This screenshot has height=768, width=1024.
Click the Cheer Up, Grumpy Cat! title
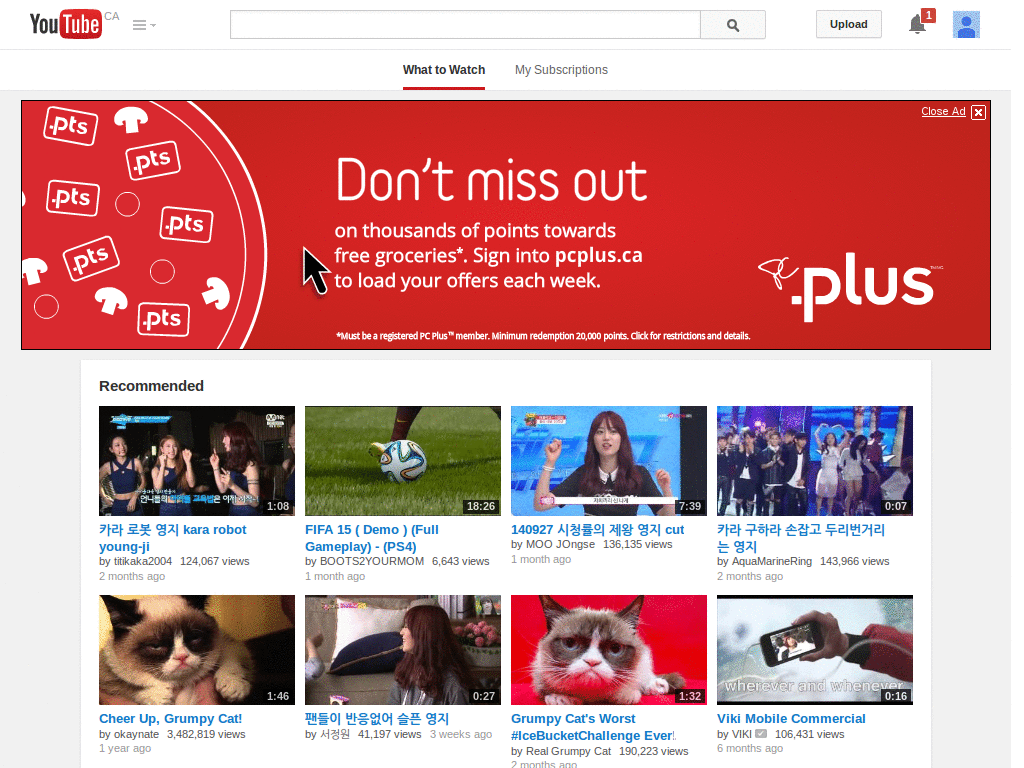170,718
